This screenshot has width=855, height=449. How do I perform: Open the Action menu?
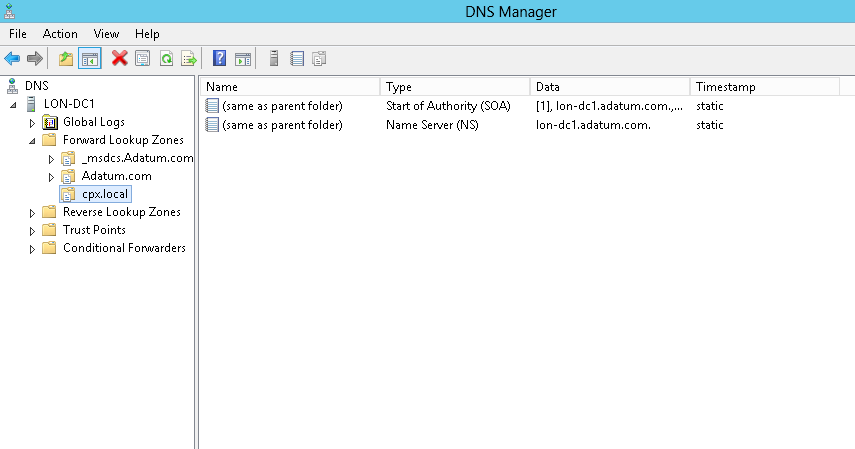(x=60, y=34)
